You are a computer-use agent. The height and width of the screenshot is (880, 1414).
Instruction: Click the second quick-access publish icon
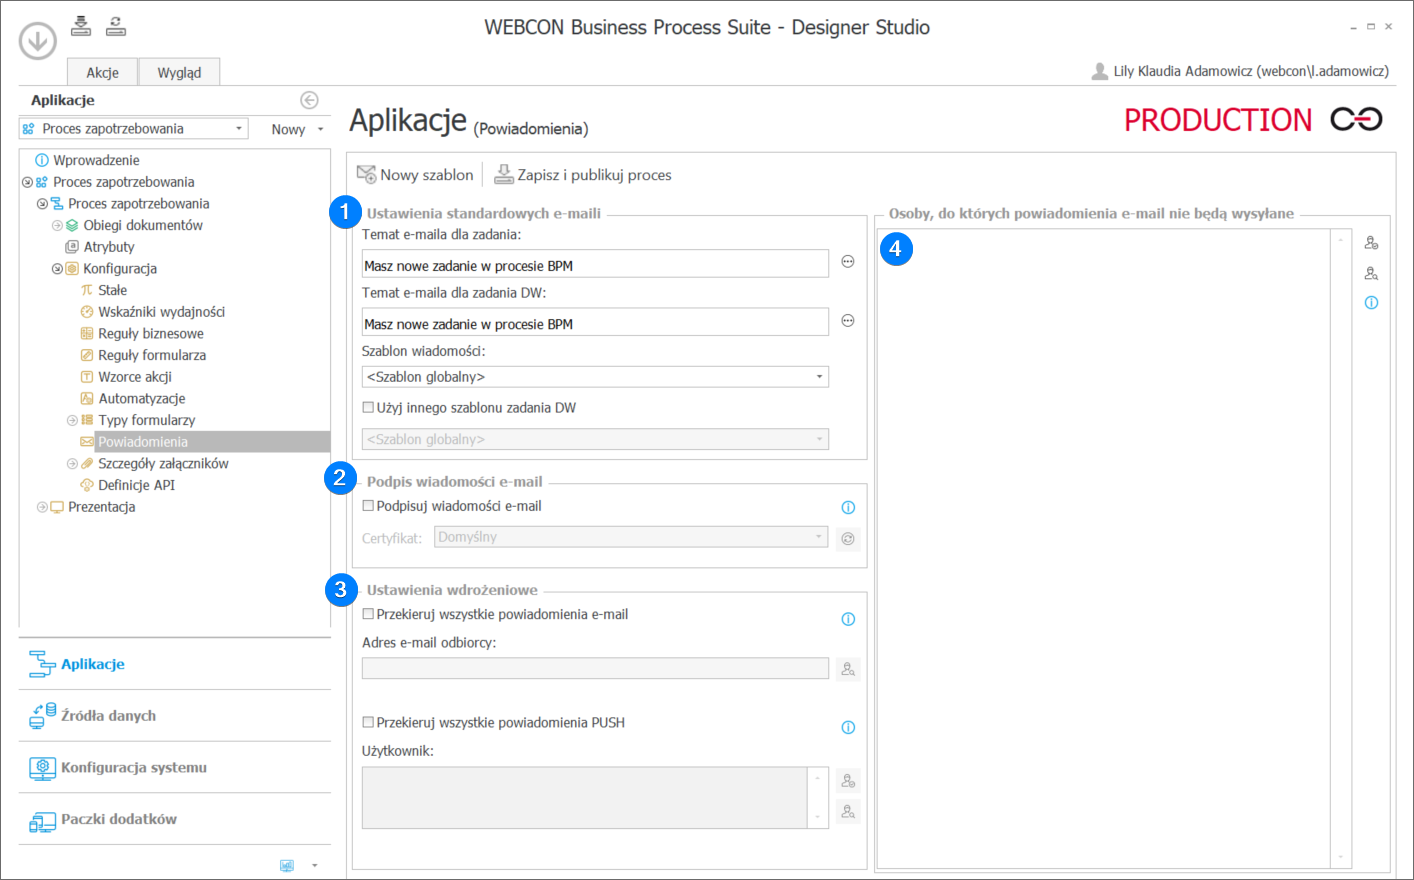(x=116, y=26)
